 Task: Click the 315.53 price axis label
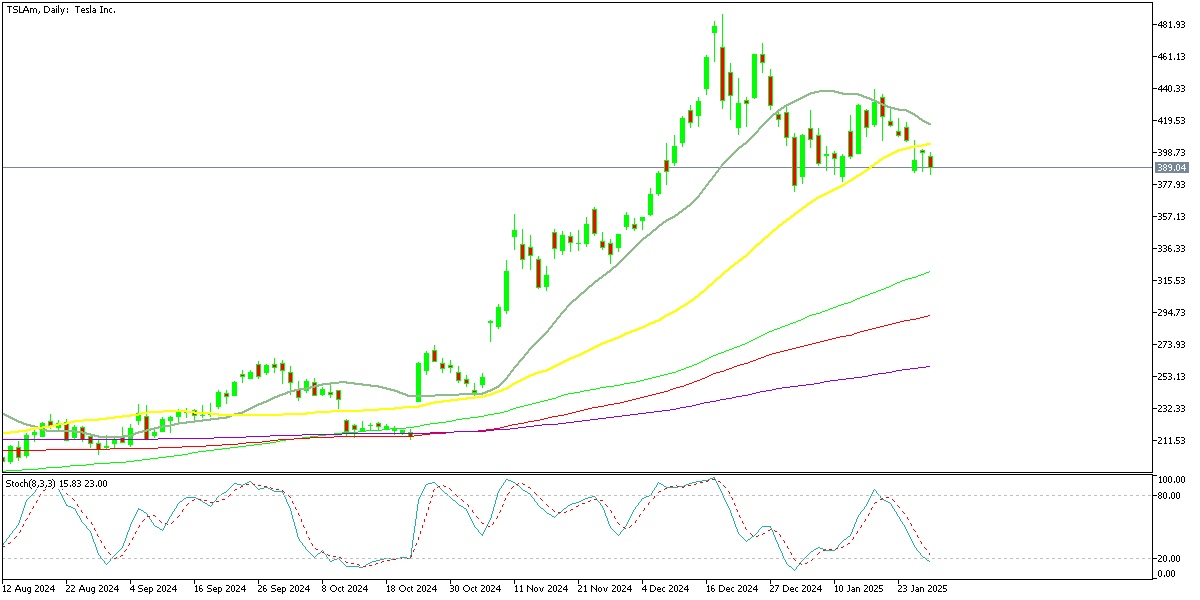pyautogui.click(x=1170, y=280)
